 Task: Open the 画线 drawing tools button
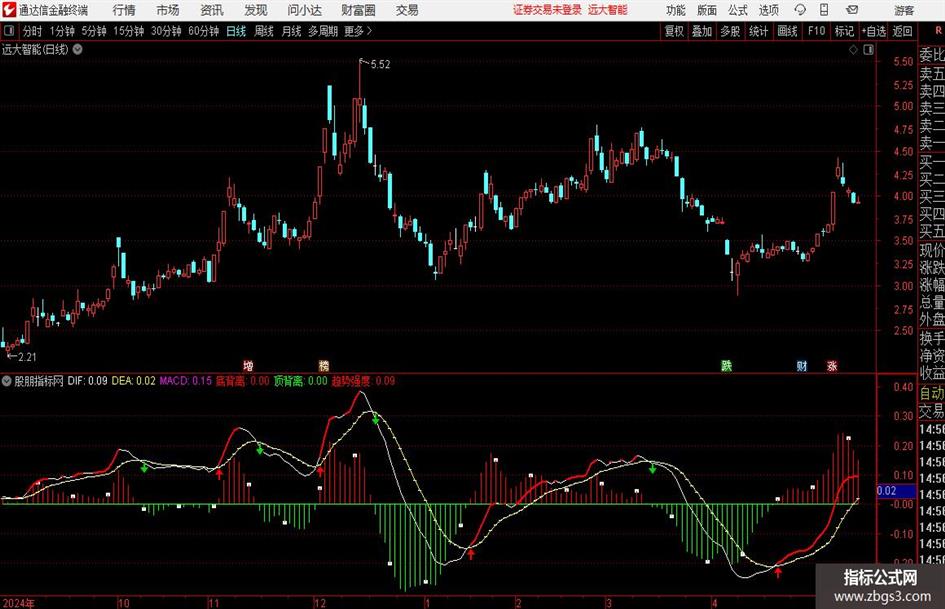pos(788,31)
